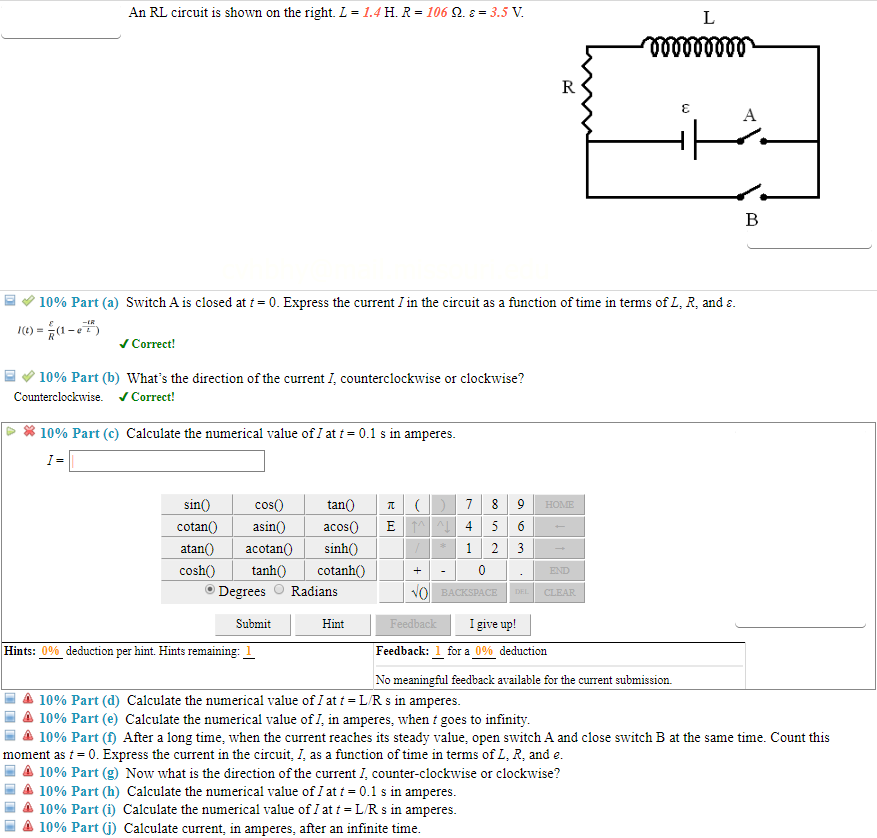The width and height of the screenshot is (877, 838).
Task: Click digit 7 on keypad
Action: [469, 505]
